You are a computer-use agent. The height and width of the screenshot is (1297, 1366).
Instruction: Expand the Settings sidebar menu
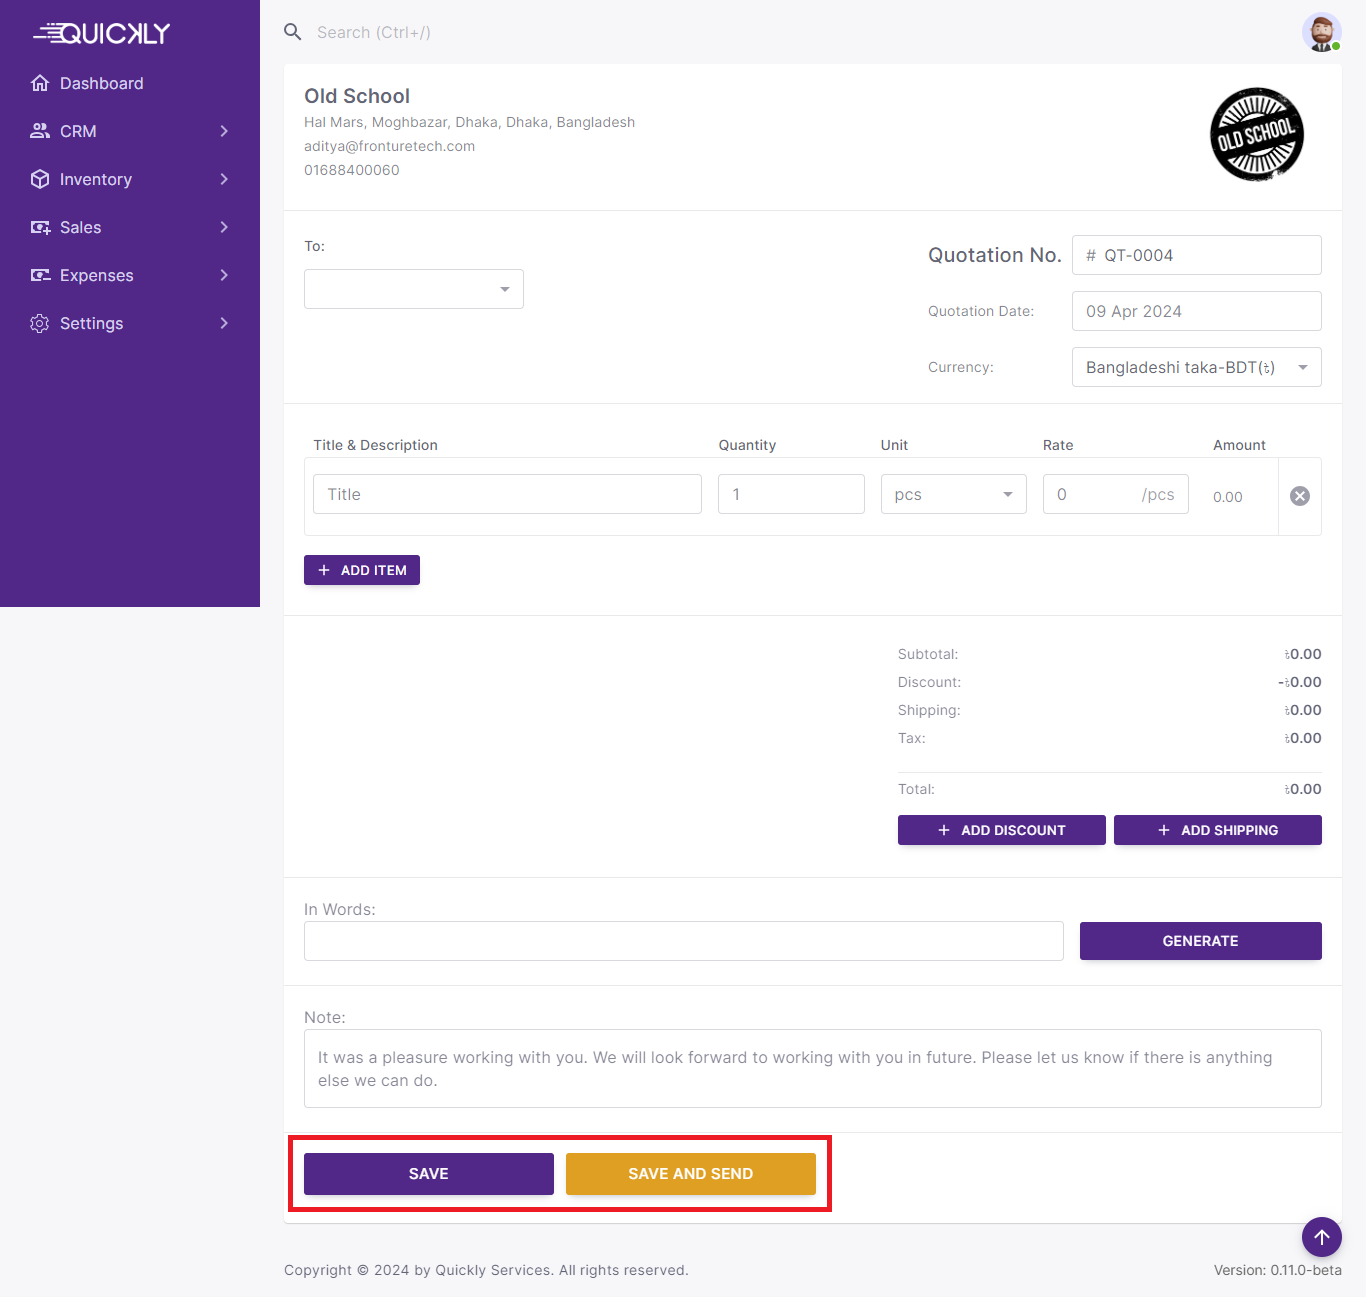(x=130, y=323)
